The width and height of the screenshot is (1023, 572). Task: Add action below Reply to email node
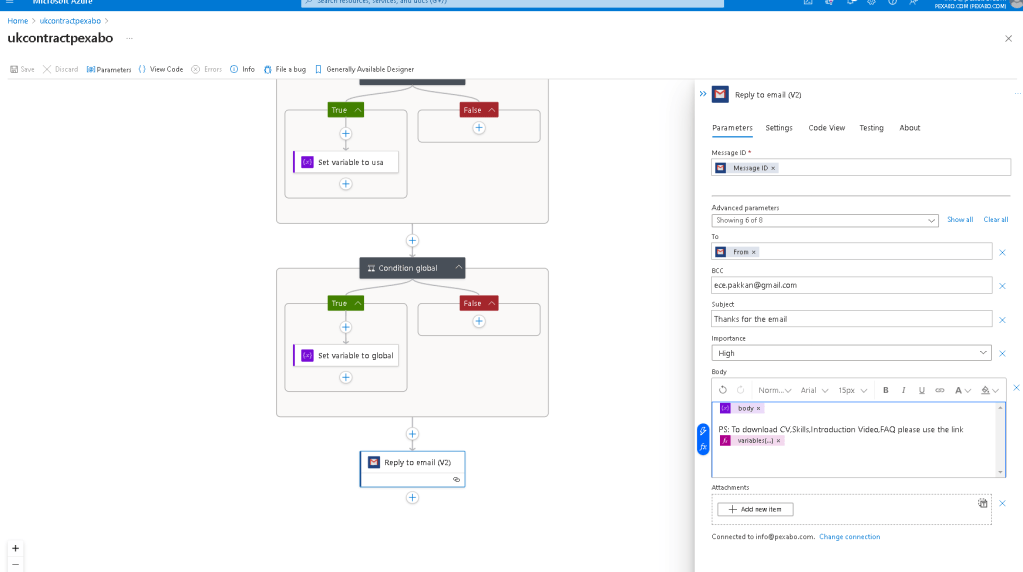point(412,498)
